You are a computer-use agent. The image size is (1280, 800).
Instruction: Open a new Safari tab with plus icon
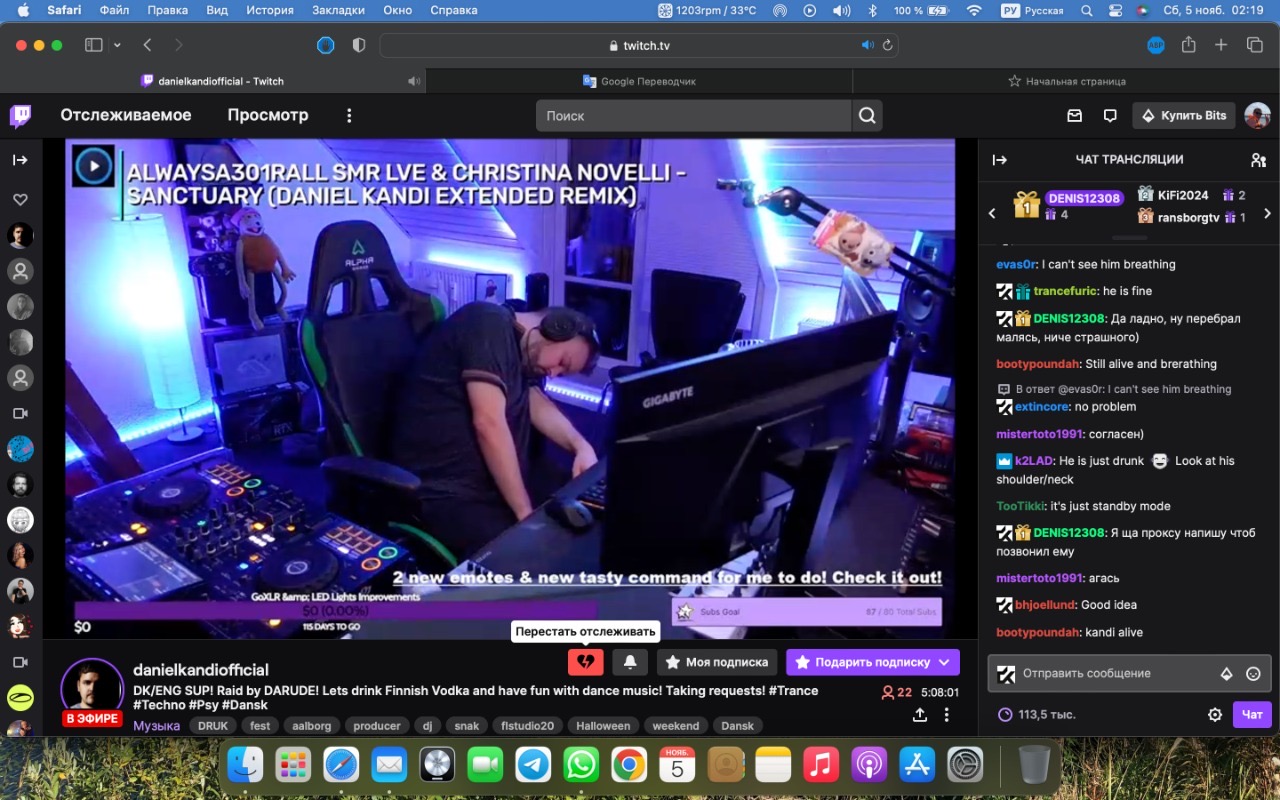[x=1221, y=45]
